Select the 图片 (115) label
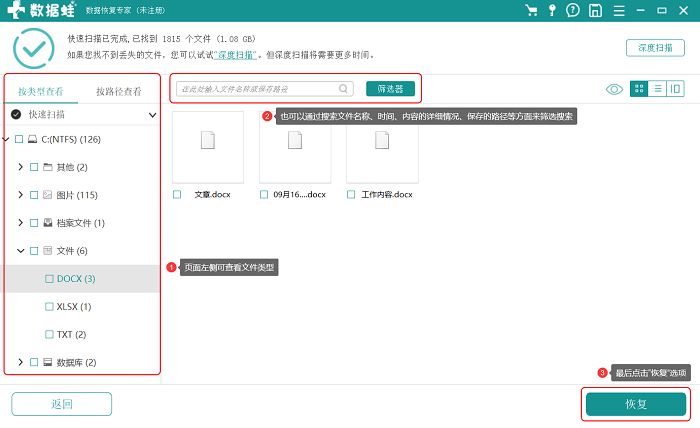 (77, 195)
